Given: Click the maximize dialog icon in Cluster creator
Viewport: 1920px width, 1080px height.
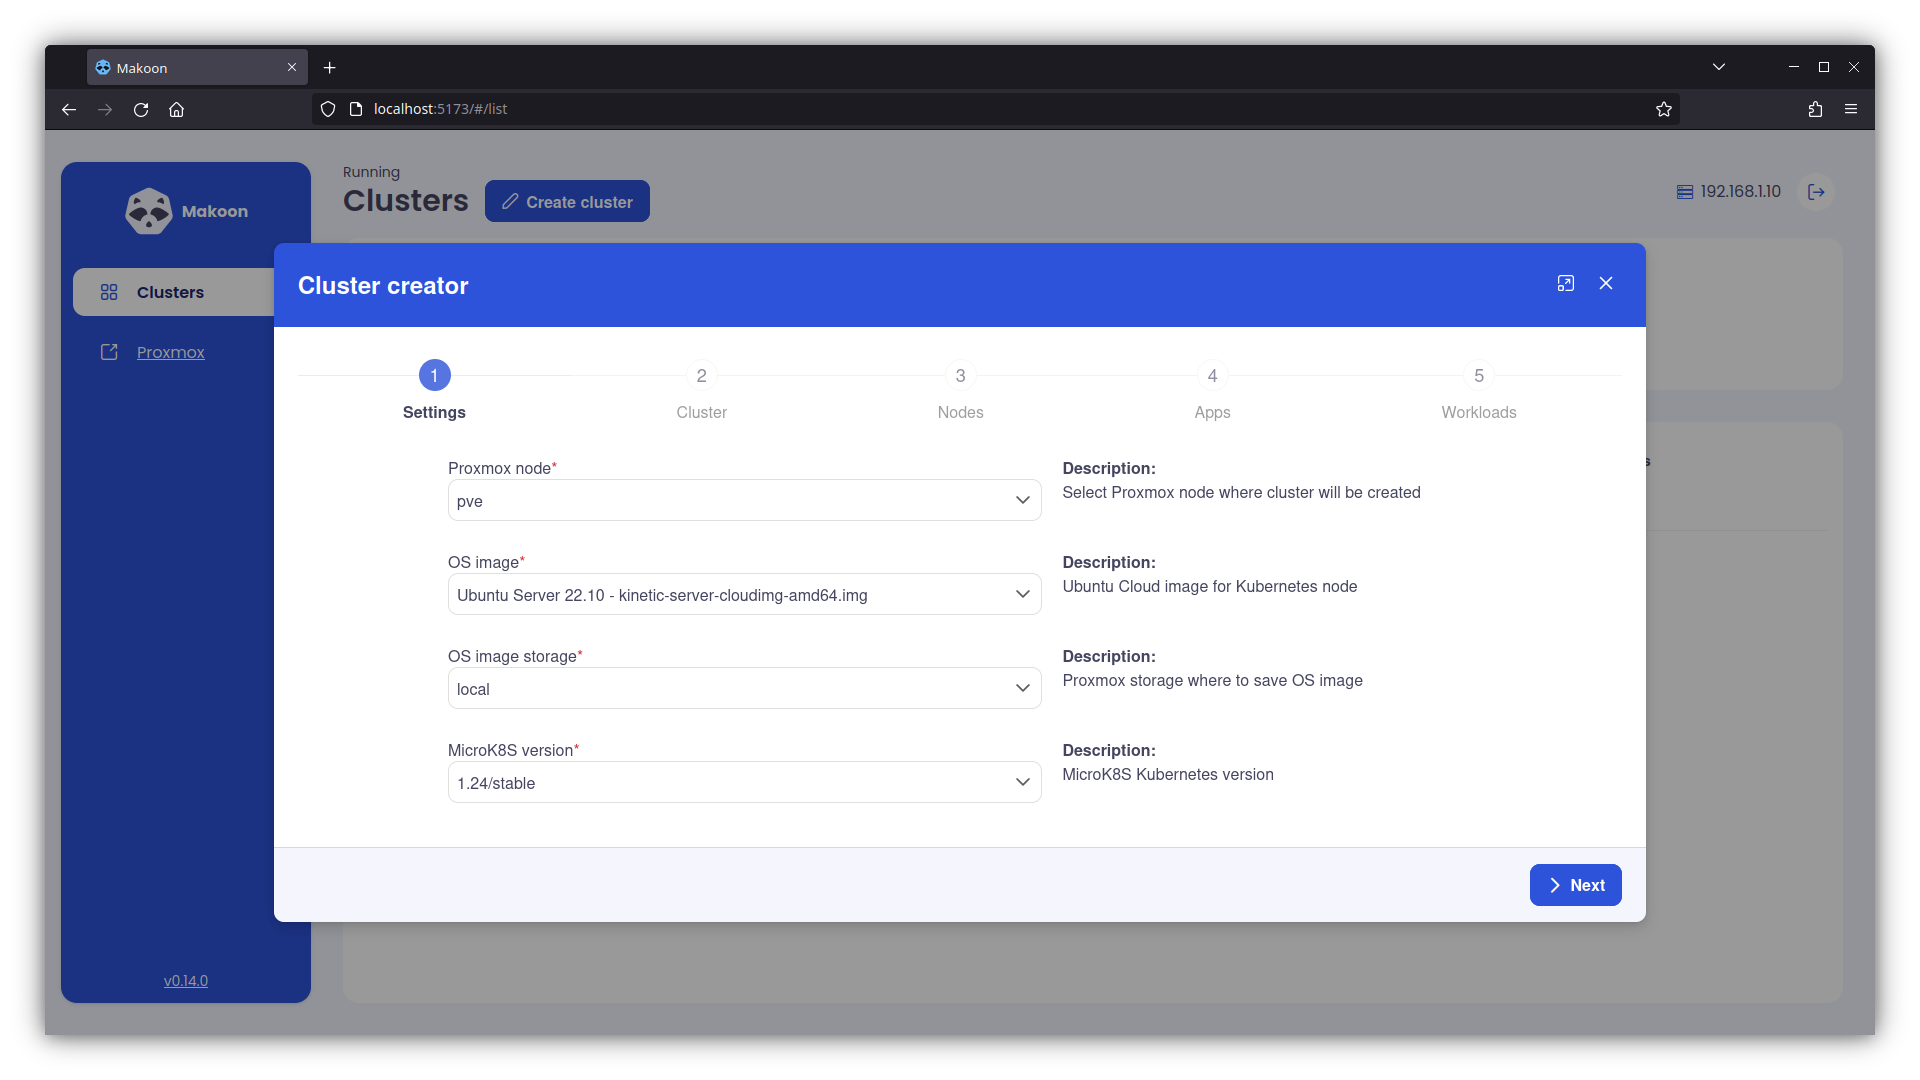Looking at the screenshot, I should (x=1566, y=284).
